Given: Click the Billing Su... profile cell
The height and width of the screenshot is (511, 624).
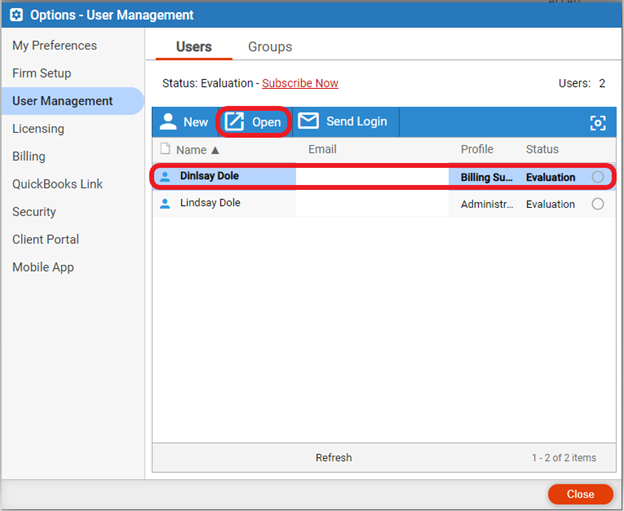Looking at the screenshot, I should tap(486, 177).
